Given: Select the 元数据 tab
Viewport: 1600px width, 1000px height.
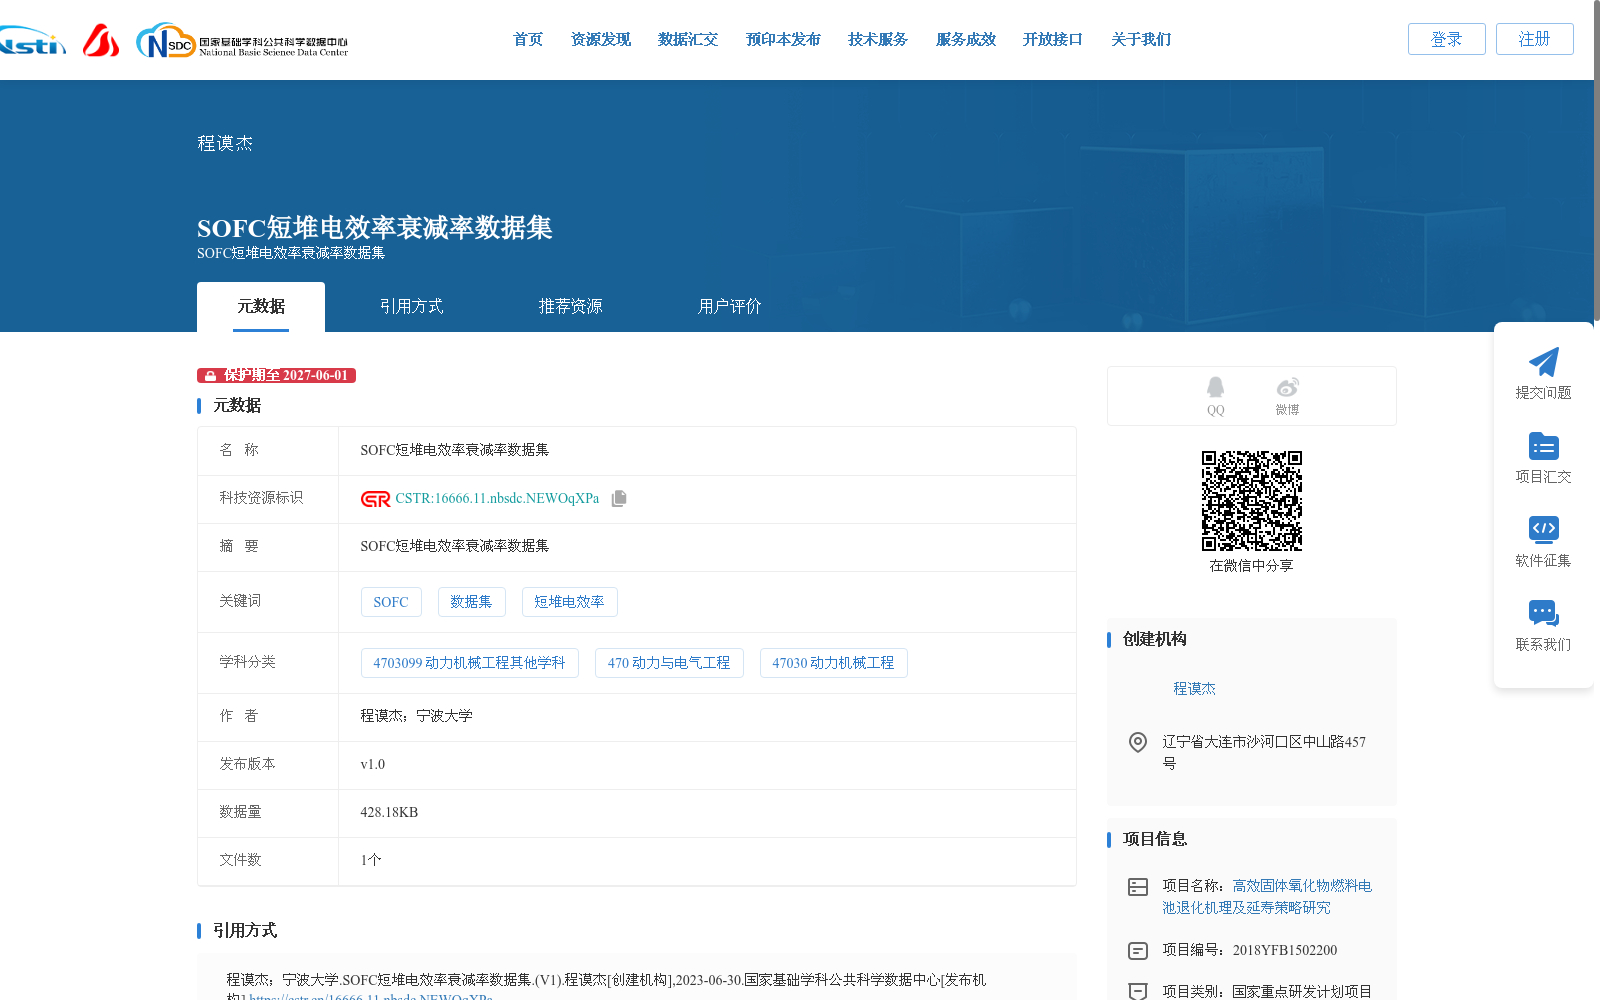Looking at the screenshot, I should click(x=261, y=307).
